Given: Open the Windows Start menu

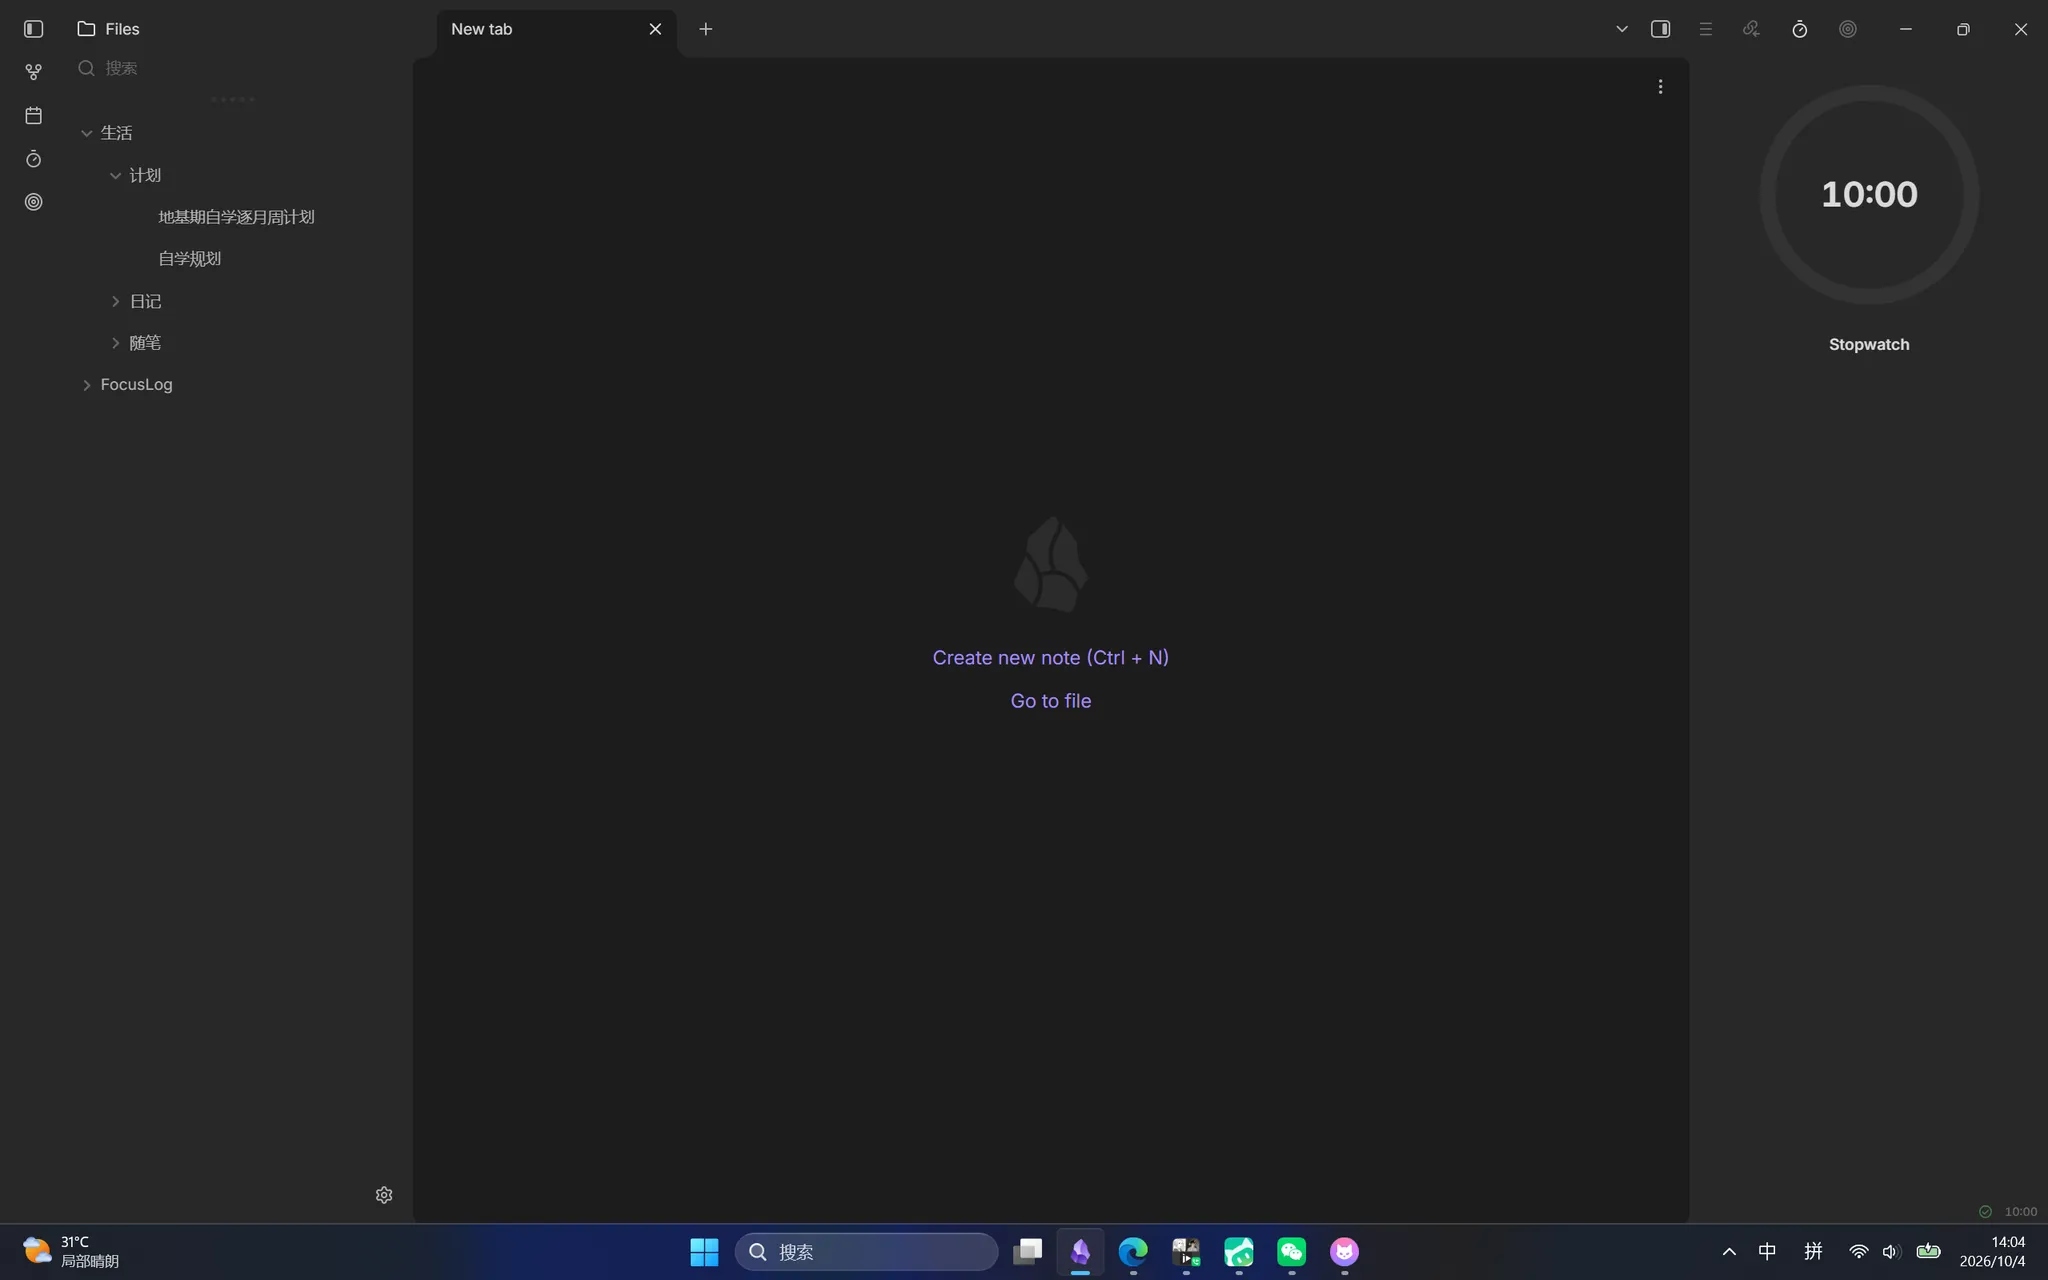Looking at the screenshot, I should click(704, 1251).
